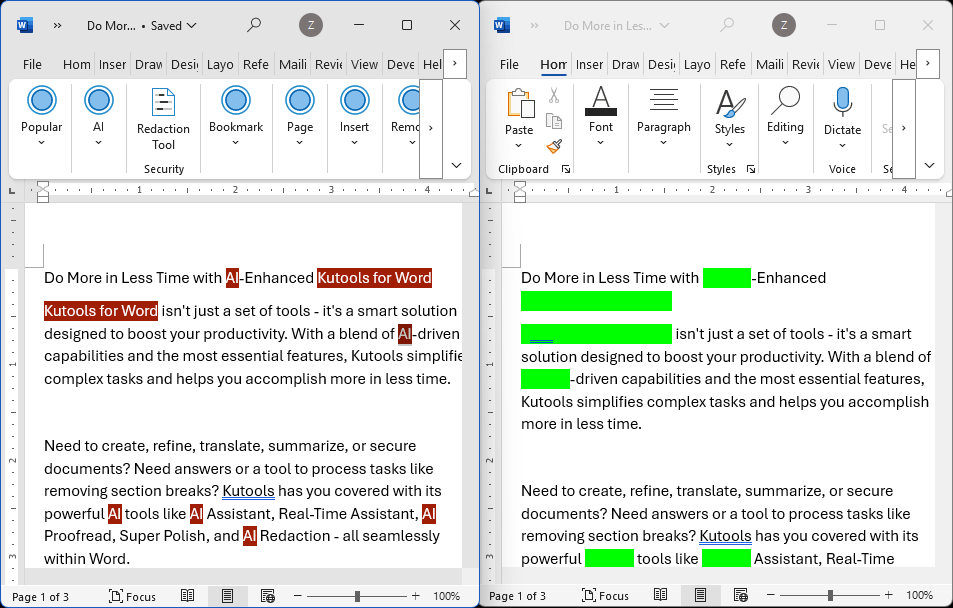
Task: Switch to Read Mode in left window
Action: click(x=188, y=596)
